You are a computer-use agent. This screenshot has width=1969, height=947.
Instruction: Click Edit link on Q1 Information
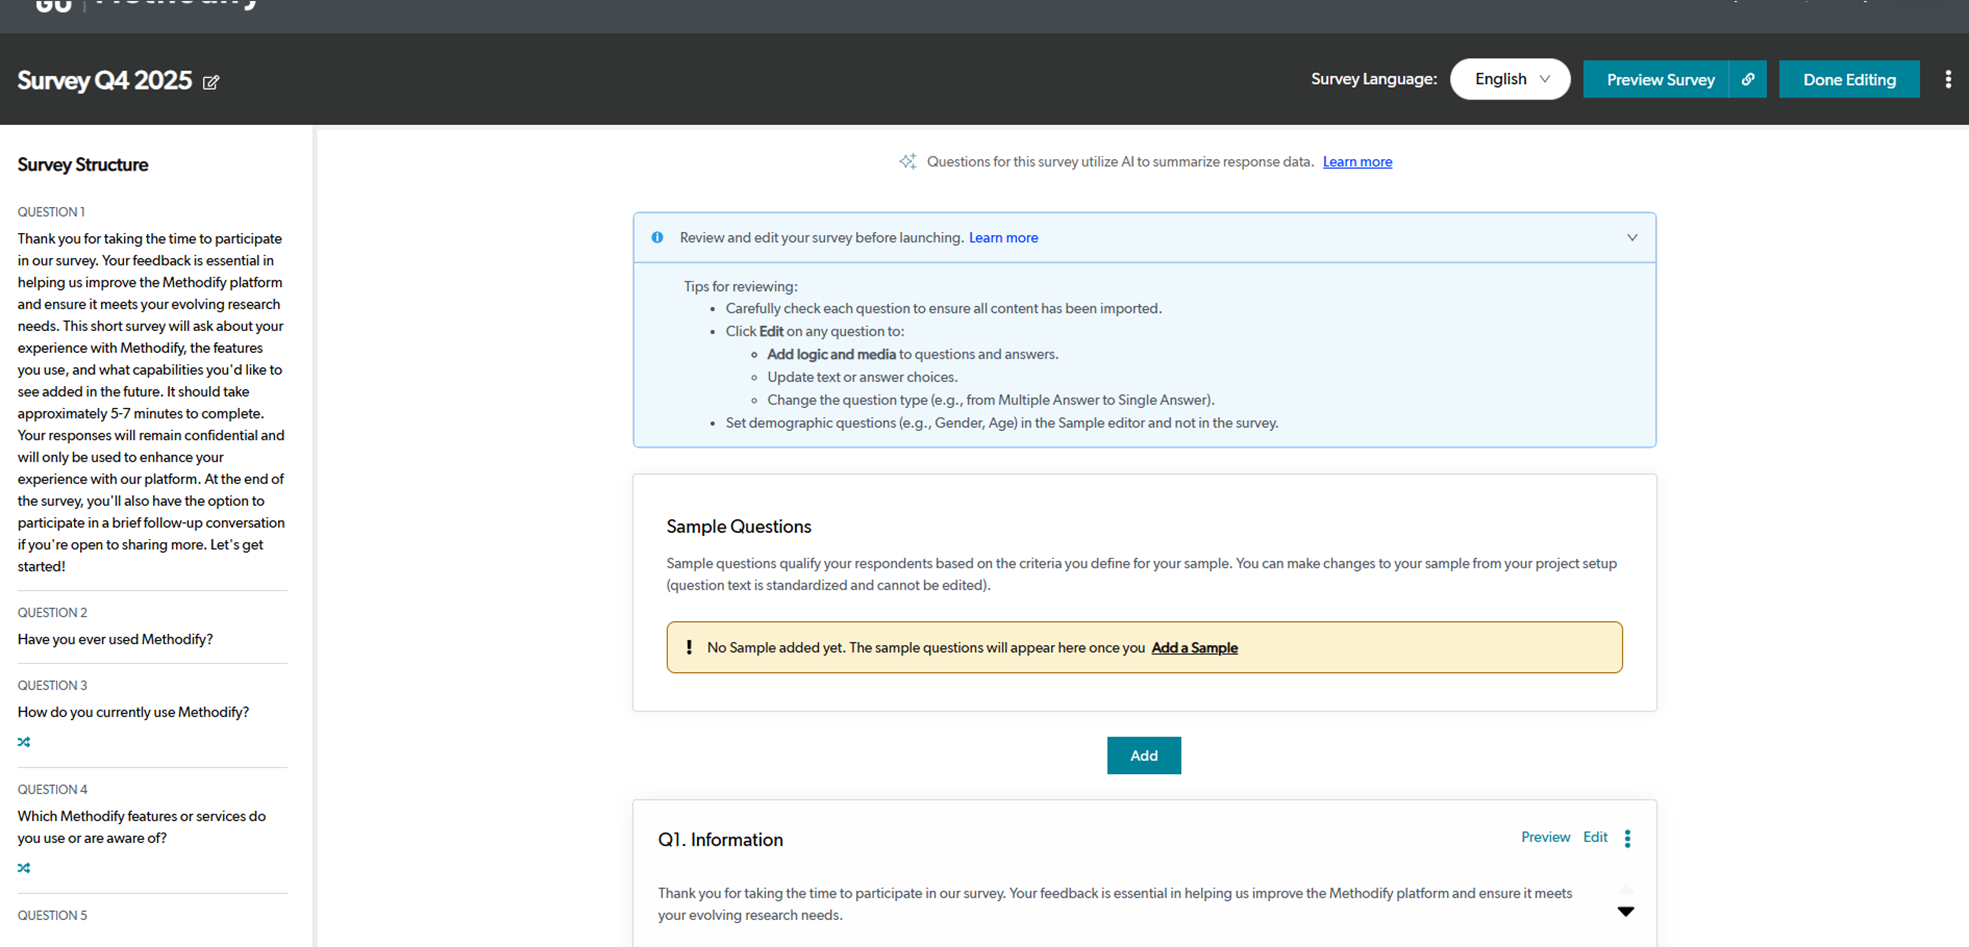(x=1595, y=837)
